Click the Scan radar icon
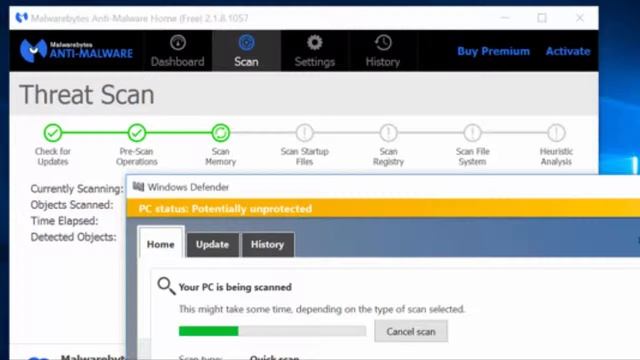Viewport: 640px width, 360px height. click(x=246, y=42)
